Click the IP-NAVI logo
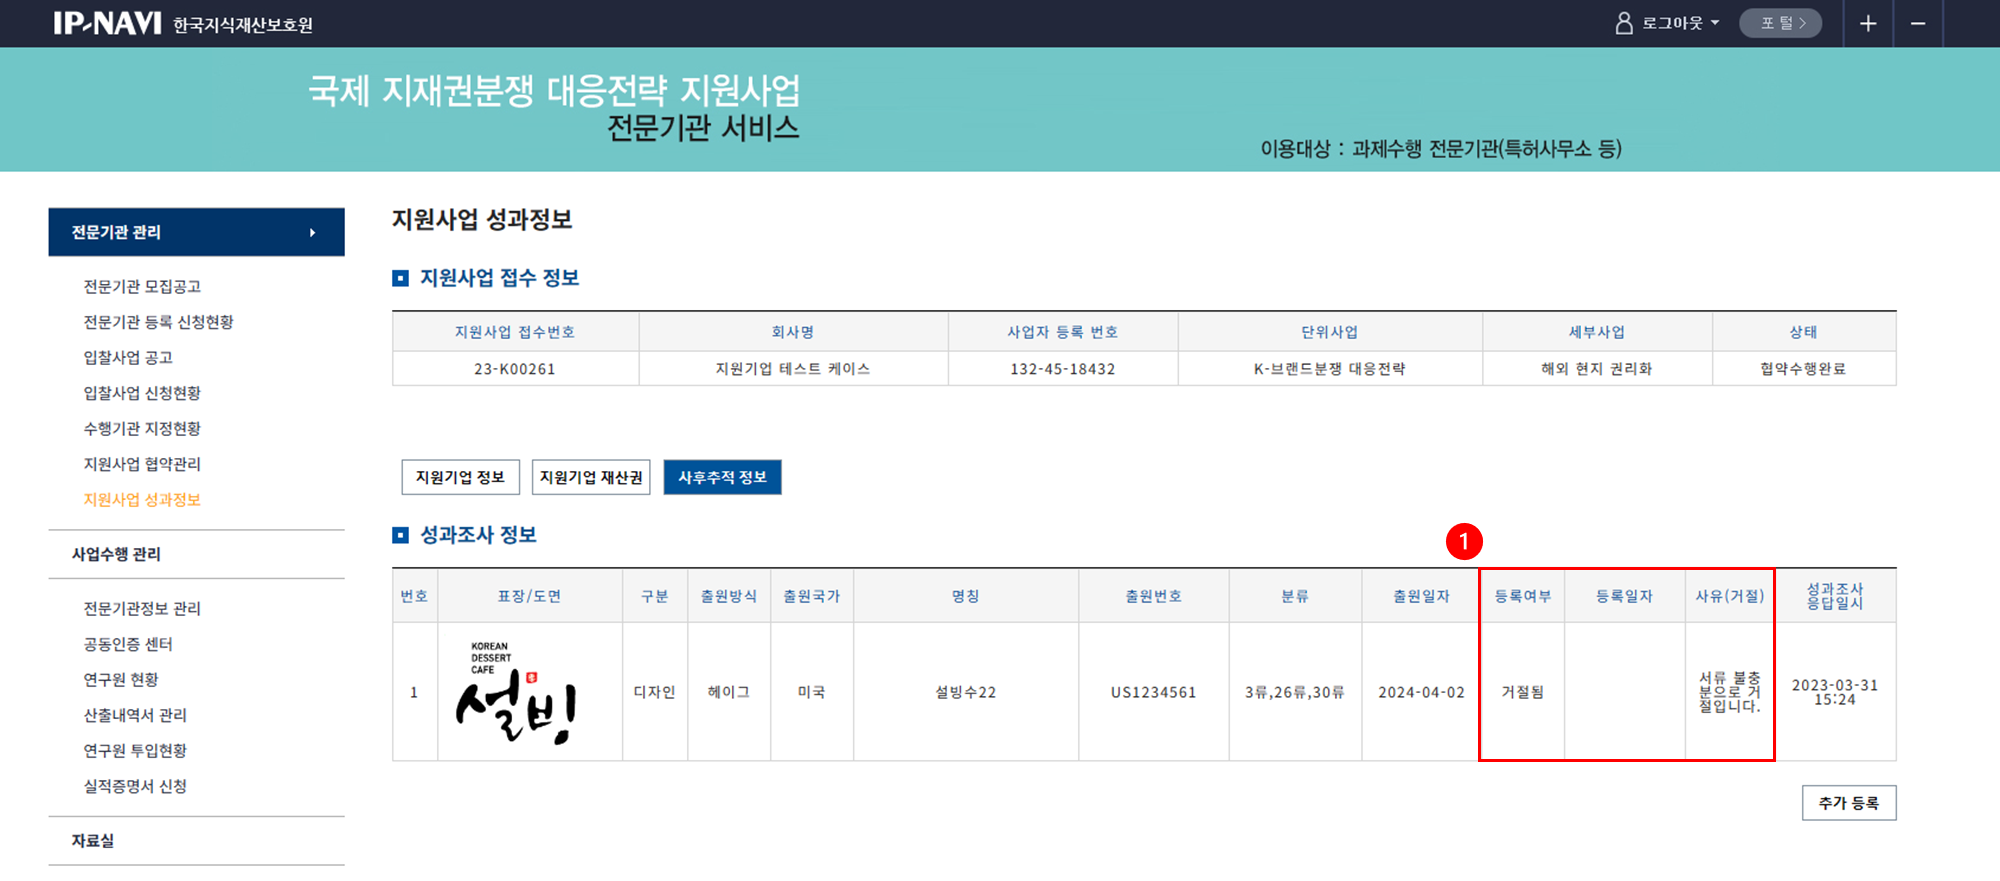 [107, 23]
